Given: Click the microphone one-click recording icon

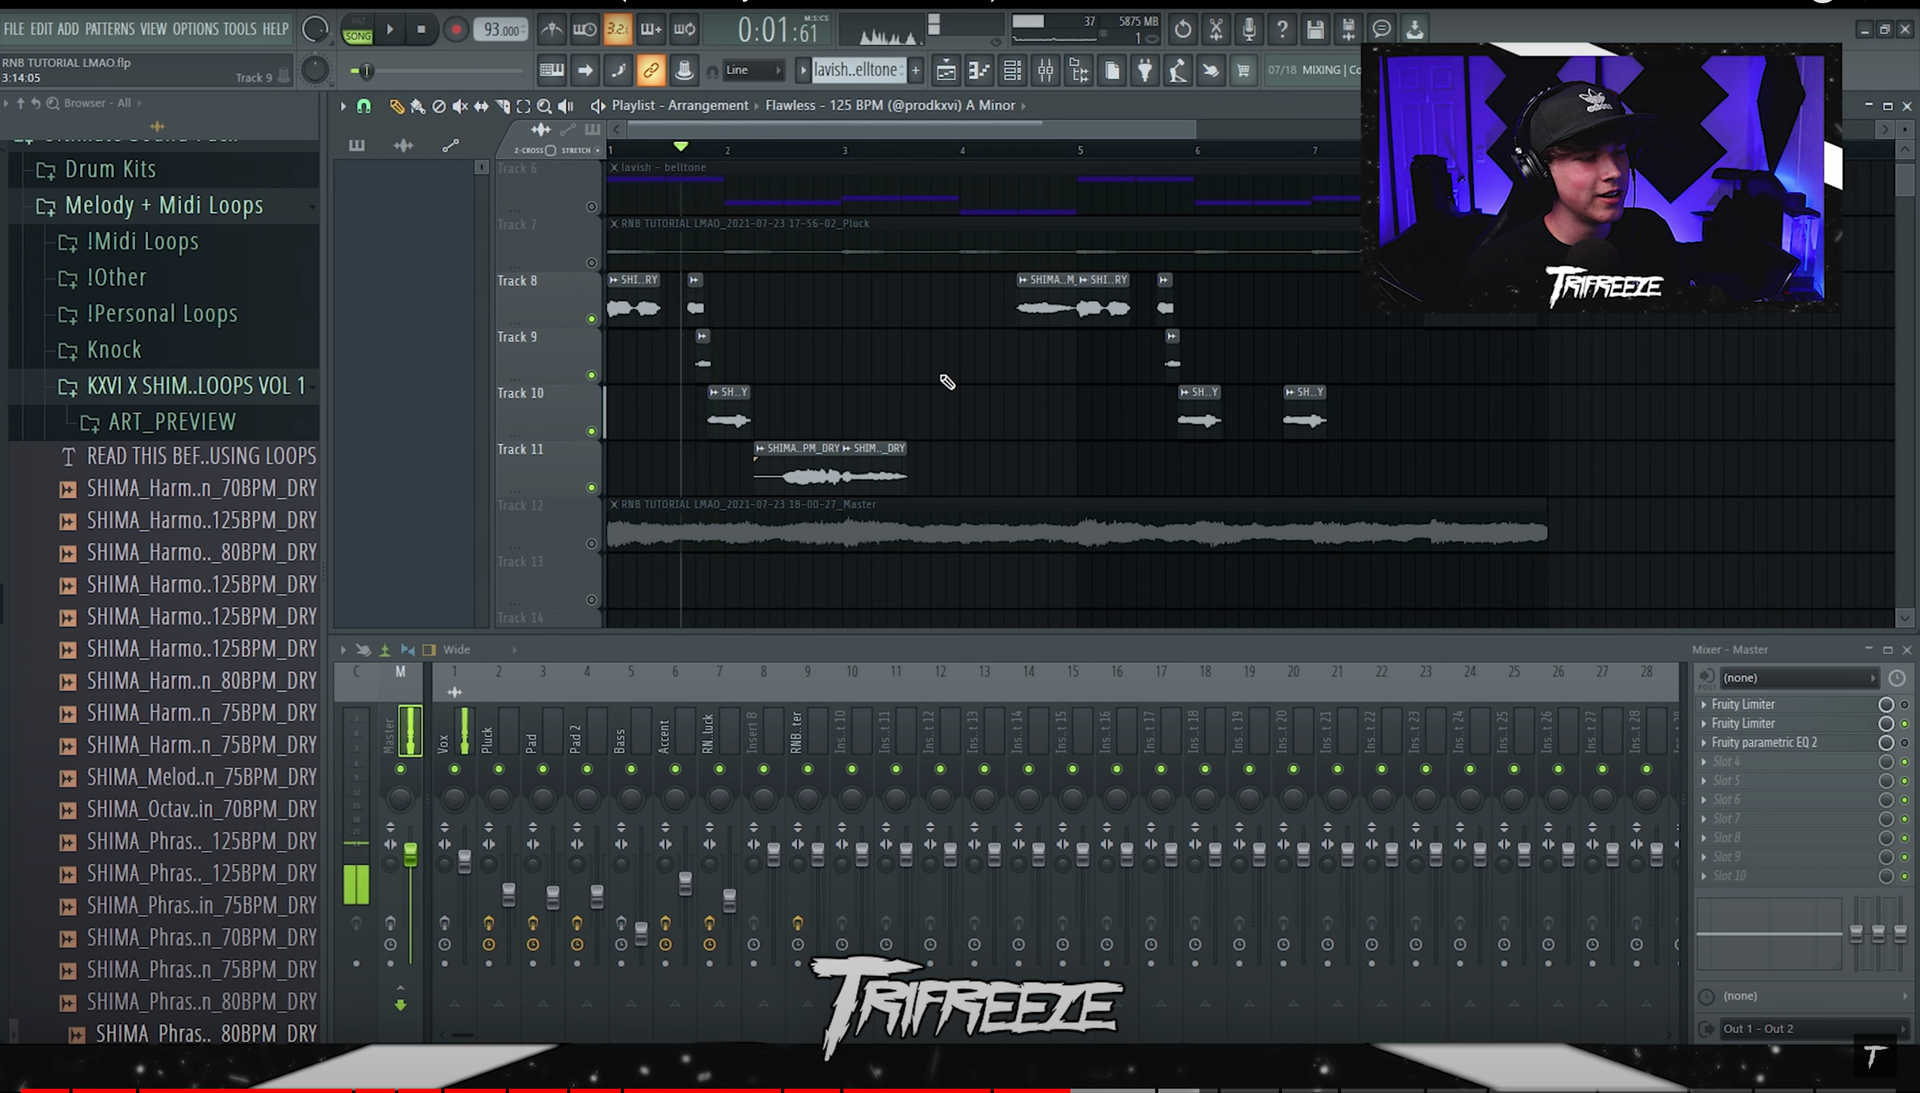Looking at the screenshot, I should (x=1249, y=30).
